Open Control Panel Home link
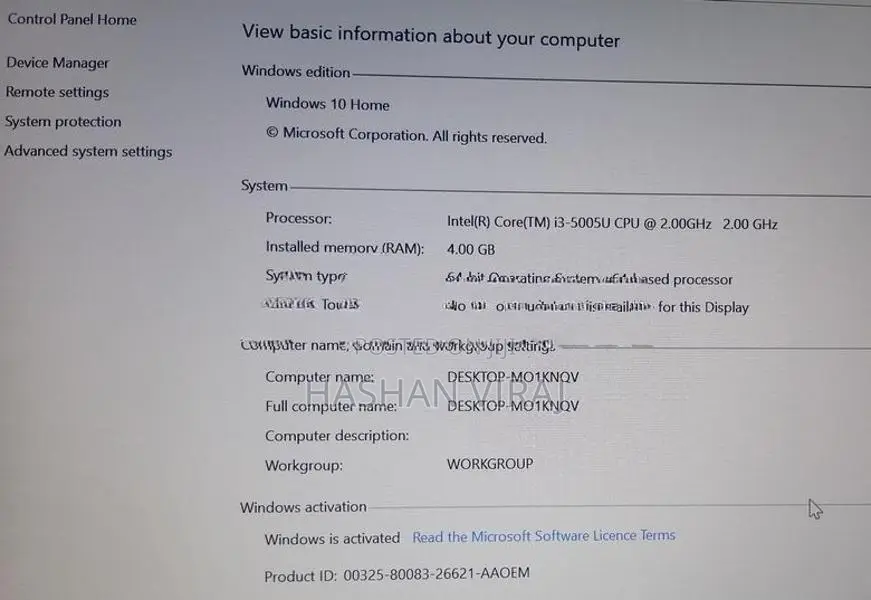The width and height of the screenshot is (871, 600). (72, 19)
